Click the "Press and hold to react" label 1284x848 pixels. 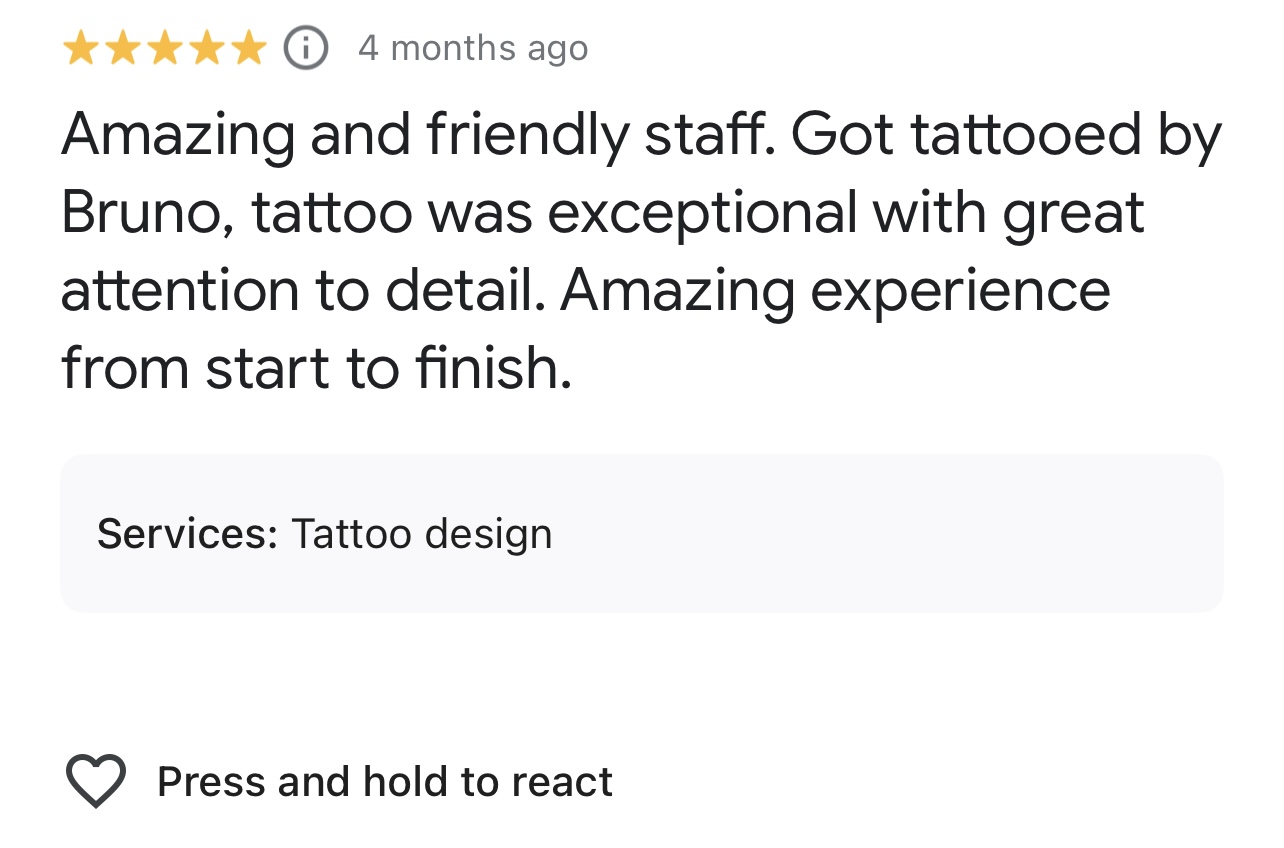[x=385, y=782]
